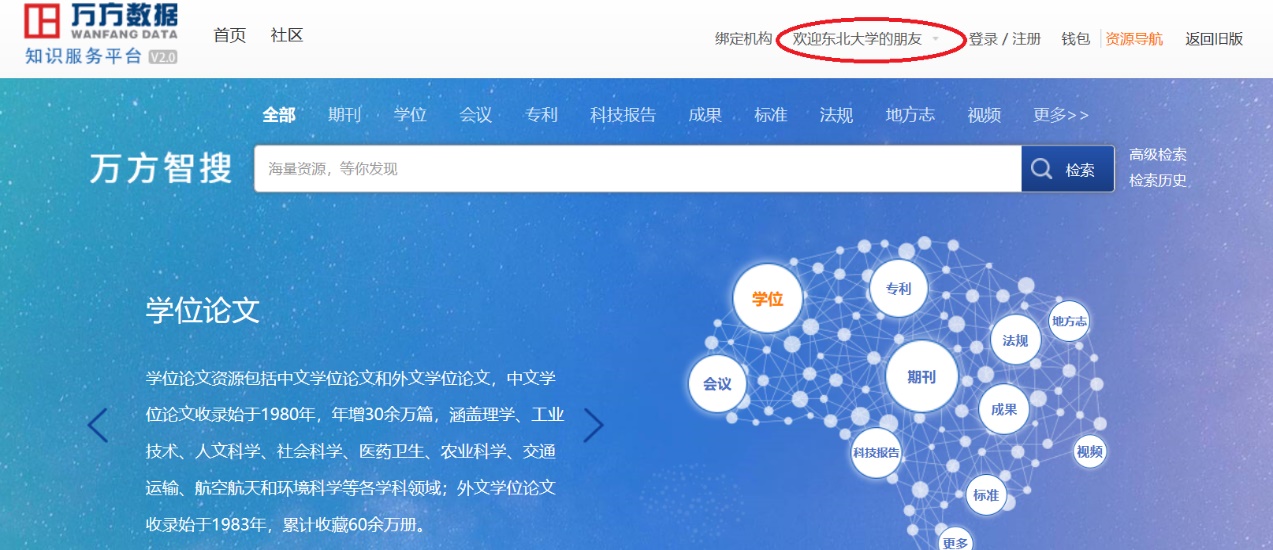Select the 期刊 bubble in brain graphic
The height and width of the screenshot is (550, 1273).
(x=921, y=377)
